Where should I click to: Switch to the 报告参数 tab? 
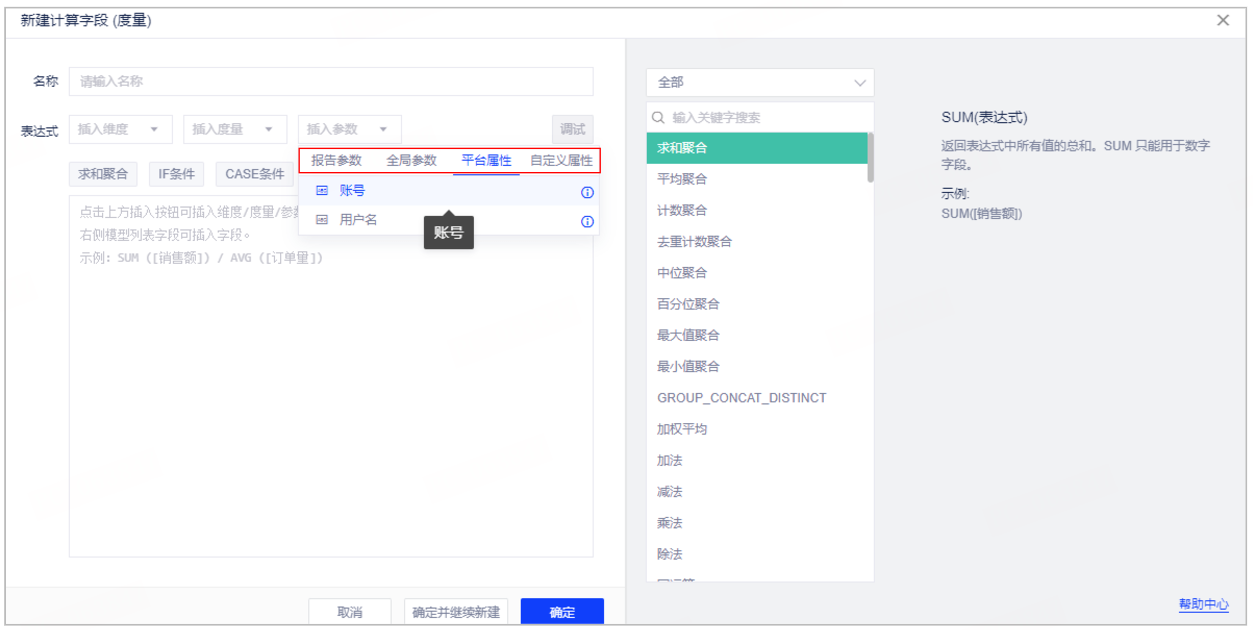click(336, 161)
